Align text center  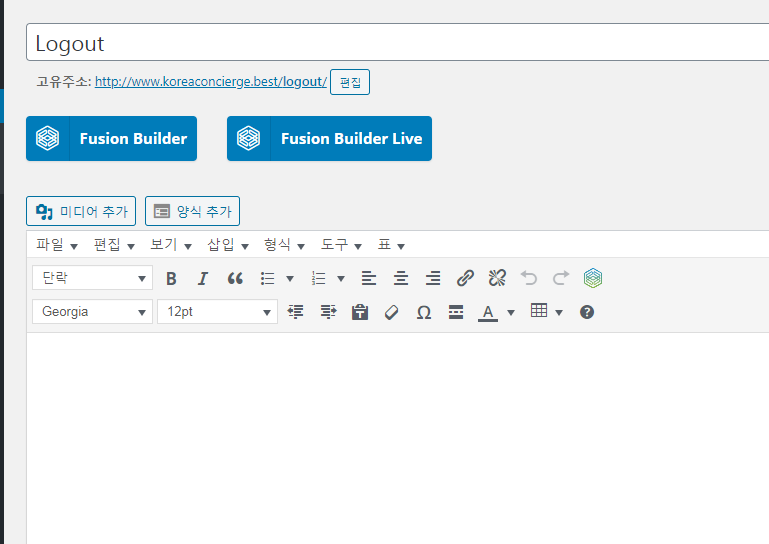coord(401,279)
